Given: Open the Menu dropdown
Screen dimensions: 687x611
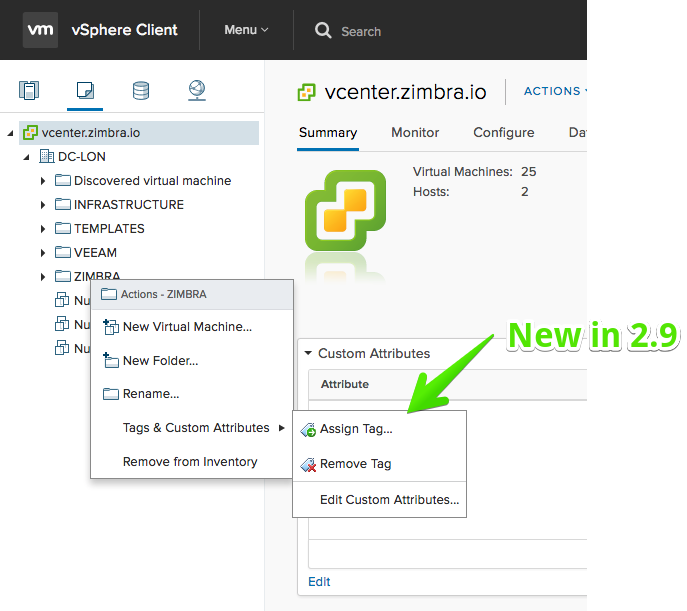Looking at the screenshot, I should 246,30.
